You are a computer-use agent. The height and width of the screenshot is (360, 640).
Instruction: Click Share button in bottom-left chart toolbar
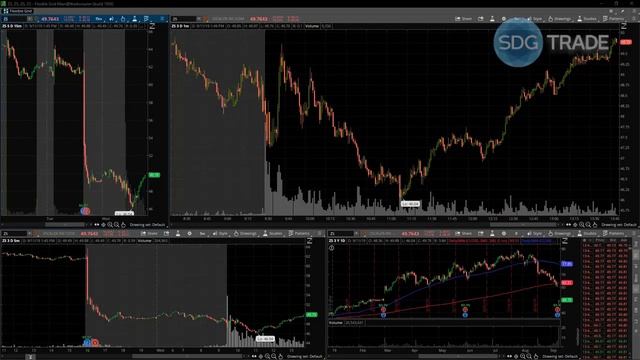point(149,233)
